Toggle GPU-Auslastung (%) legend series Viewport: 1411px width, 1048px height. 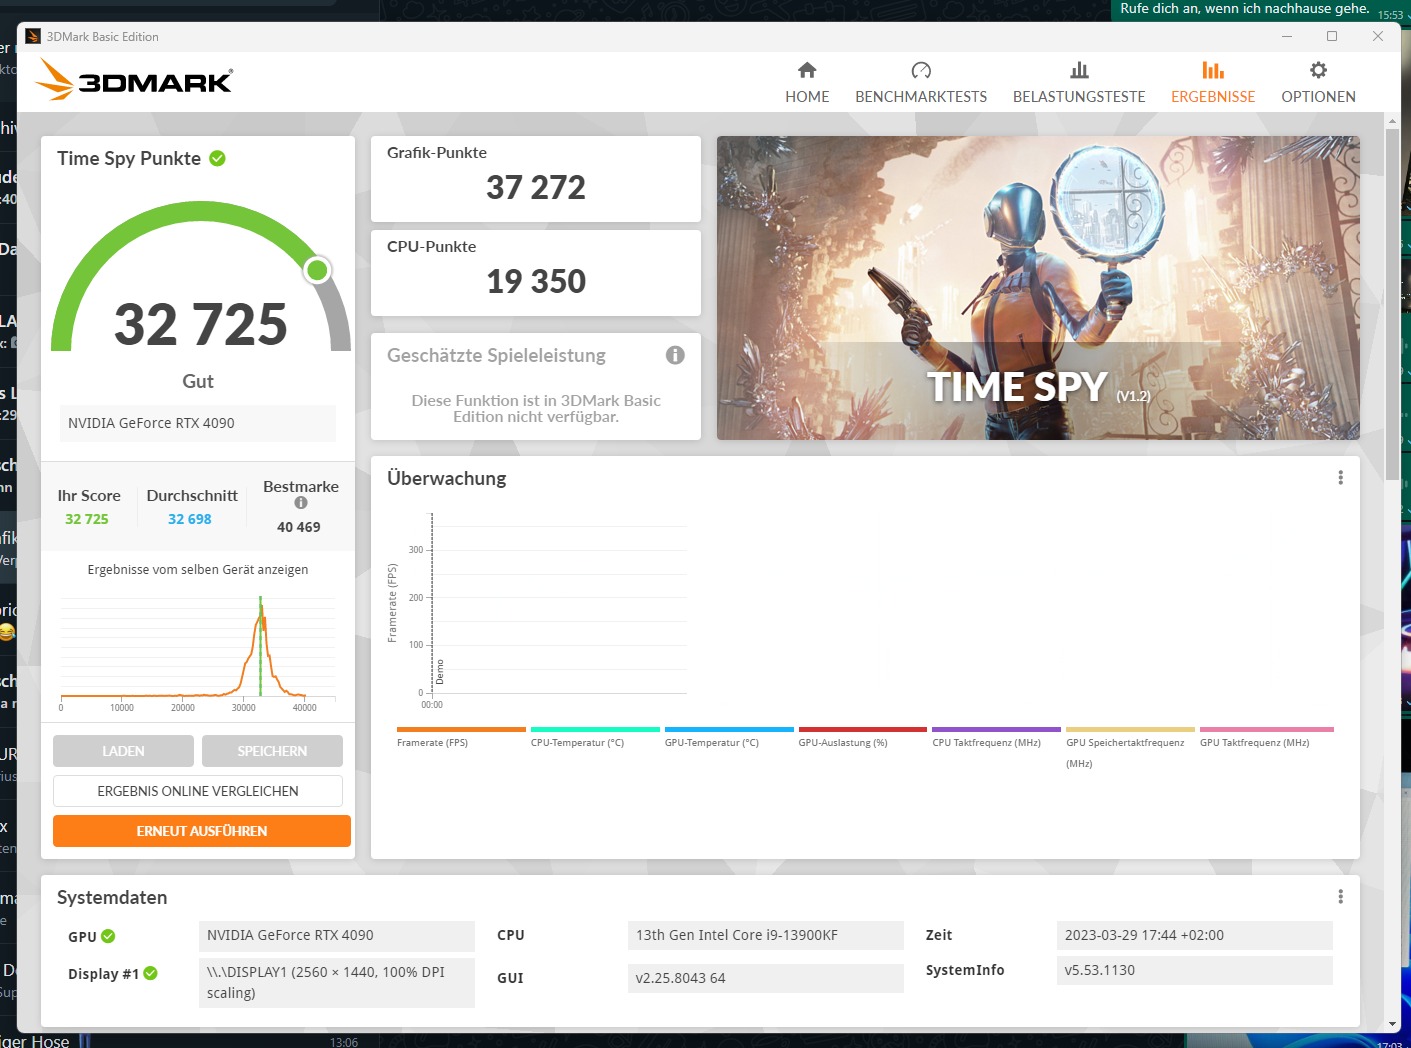(862, 737)
